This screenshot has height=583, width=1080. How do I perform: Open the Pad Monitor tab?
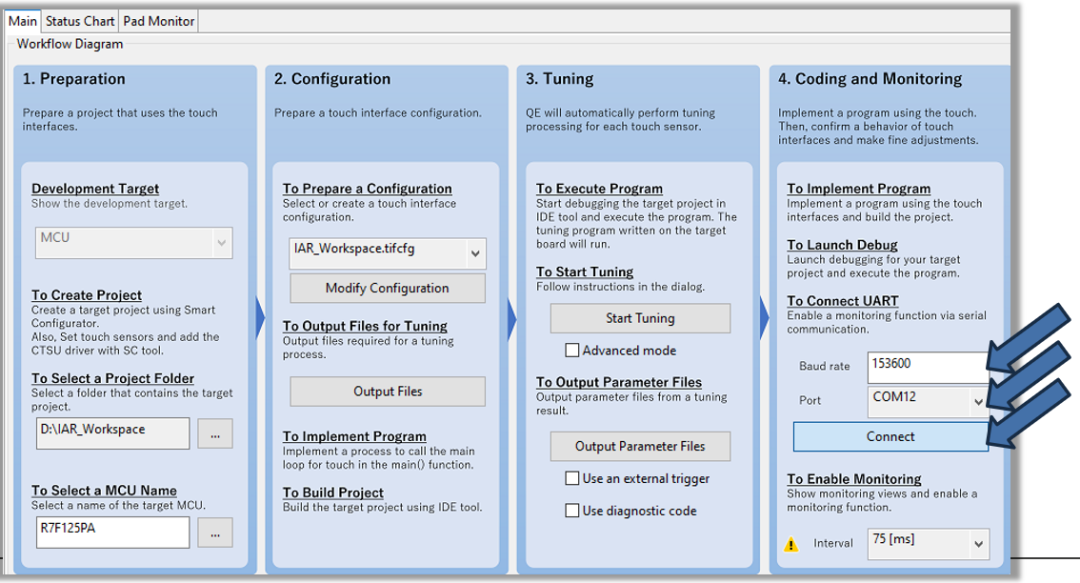158,21
